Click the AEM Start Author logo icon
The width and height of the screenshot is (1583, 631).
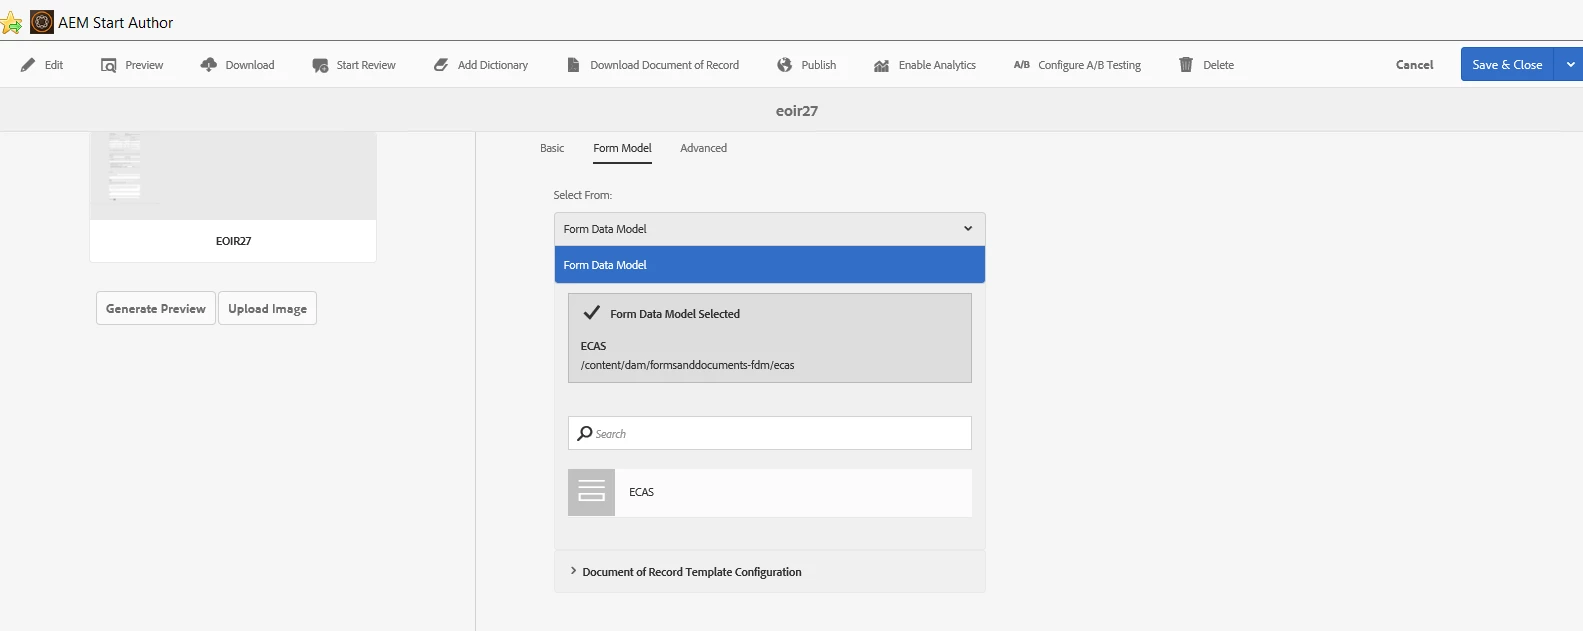(x=42, y=22)
